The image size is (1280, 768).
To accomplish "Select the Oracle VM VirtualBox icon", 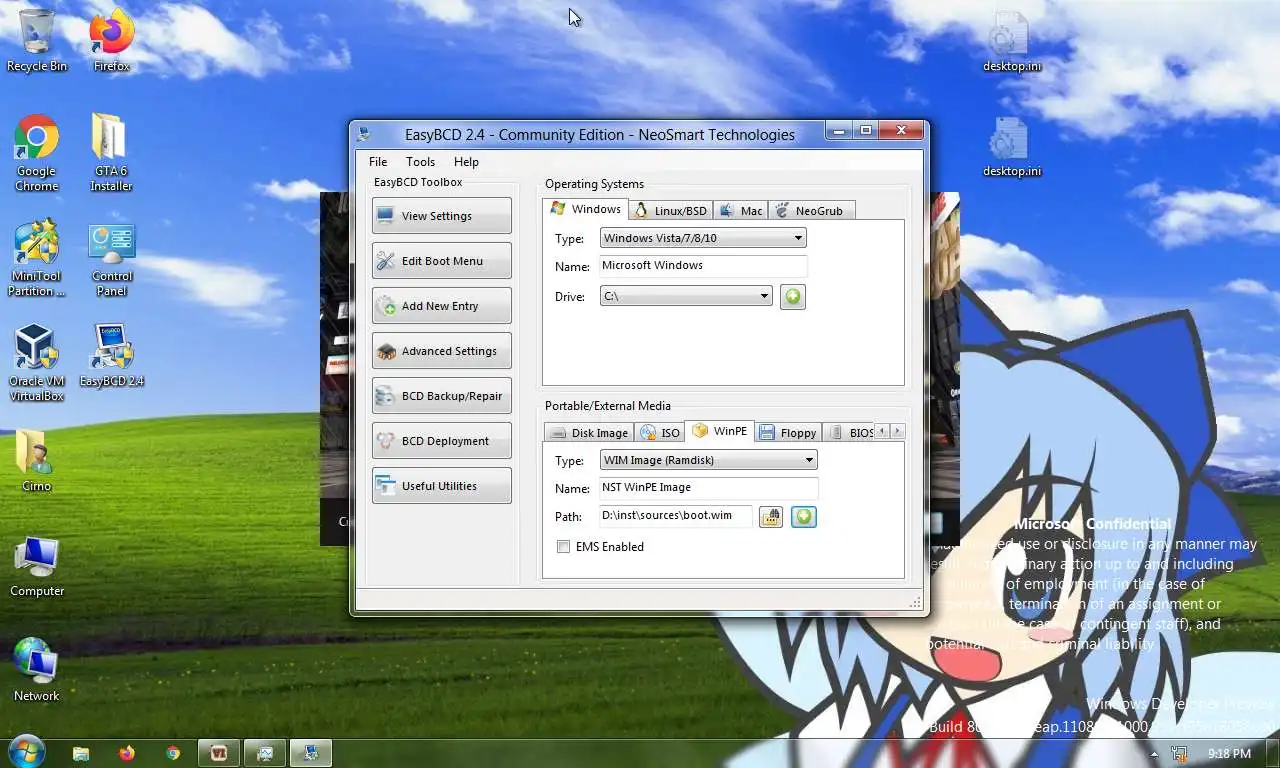I will point(37,363).
